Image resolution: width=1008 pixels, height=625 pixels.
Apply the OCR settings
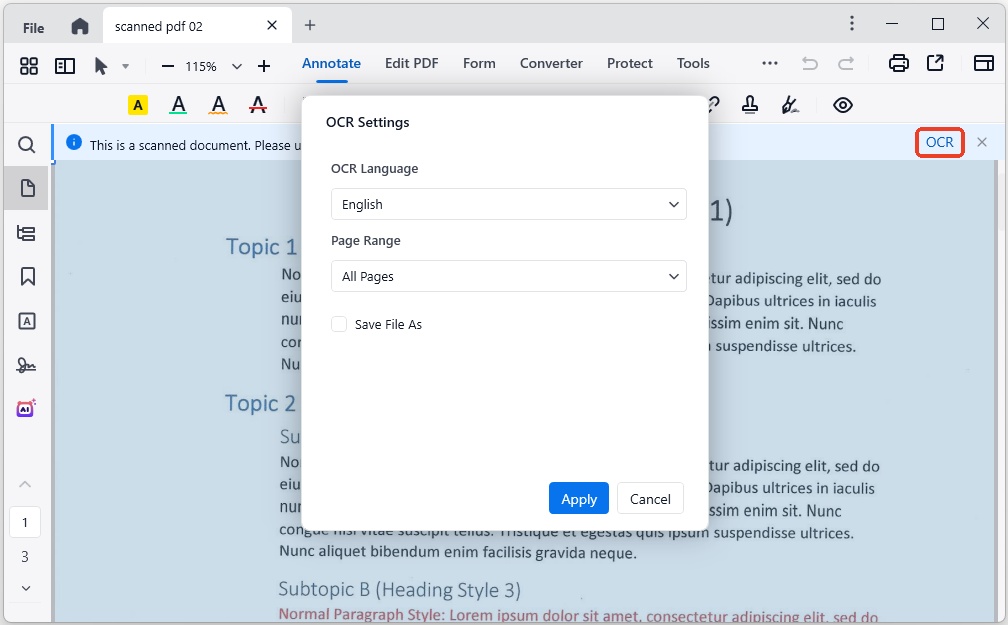(578, 498)
